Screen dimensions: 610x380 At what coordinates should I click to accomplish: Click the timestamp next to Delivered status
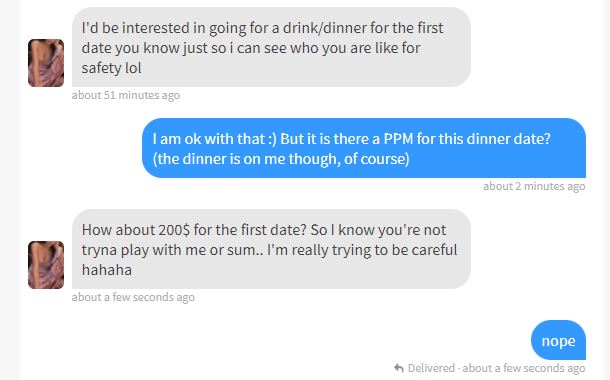click(524, 368)
